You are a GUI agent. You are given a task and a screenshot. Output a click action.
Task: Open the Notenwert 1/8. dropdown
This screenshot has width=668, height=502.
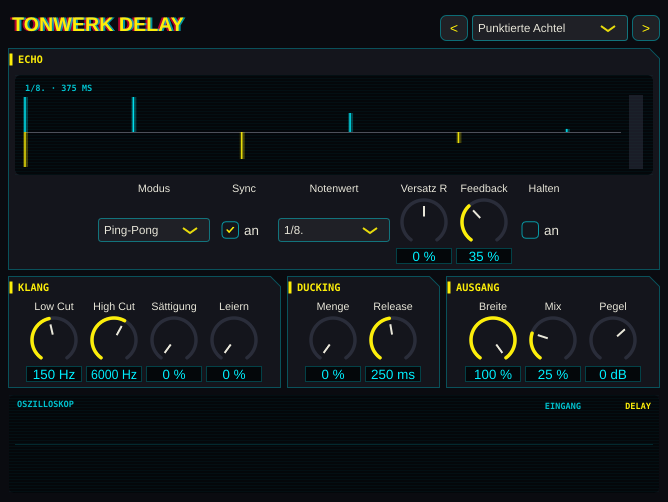[334, 230]
